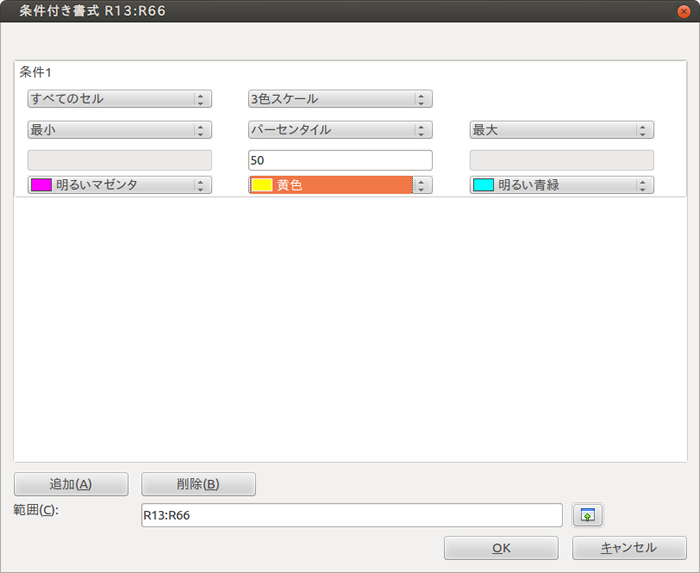Open the 明るいマゼンタ color dropdown
The image size is (700, 573).
(x=120, y=185)
